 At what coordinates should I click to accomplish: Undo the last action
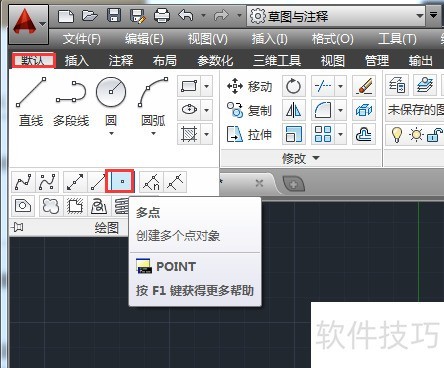click(186, 15)
